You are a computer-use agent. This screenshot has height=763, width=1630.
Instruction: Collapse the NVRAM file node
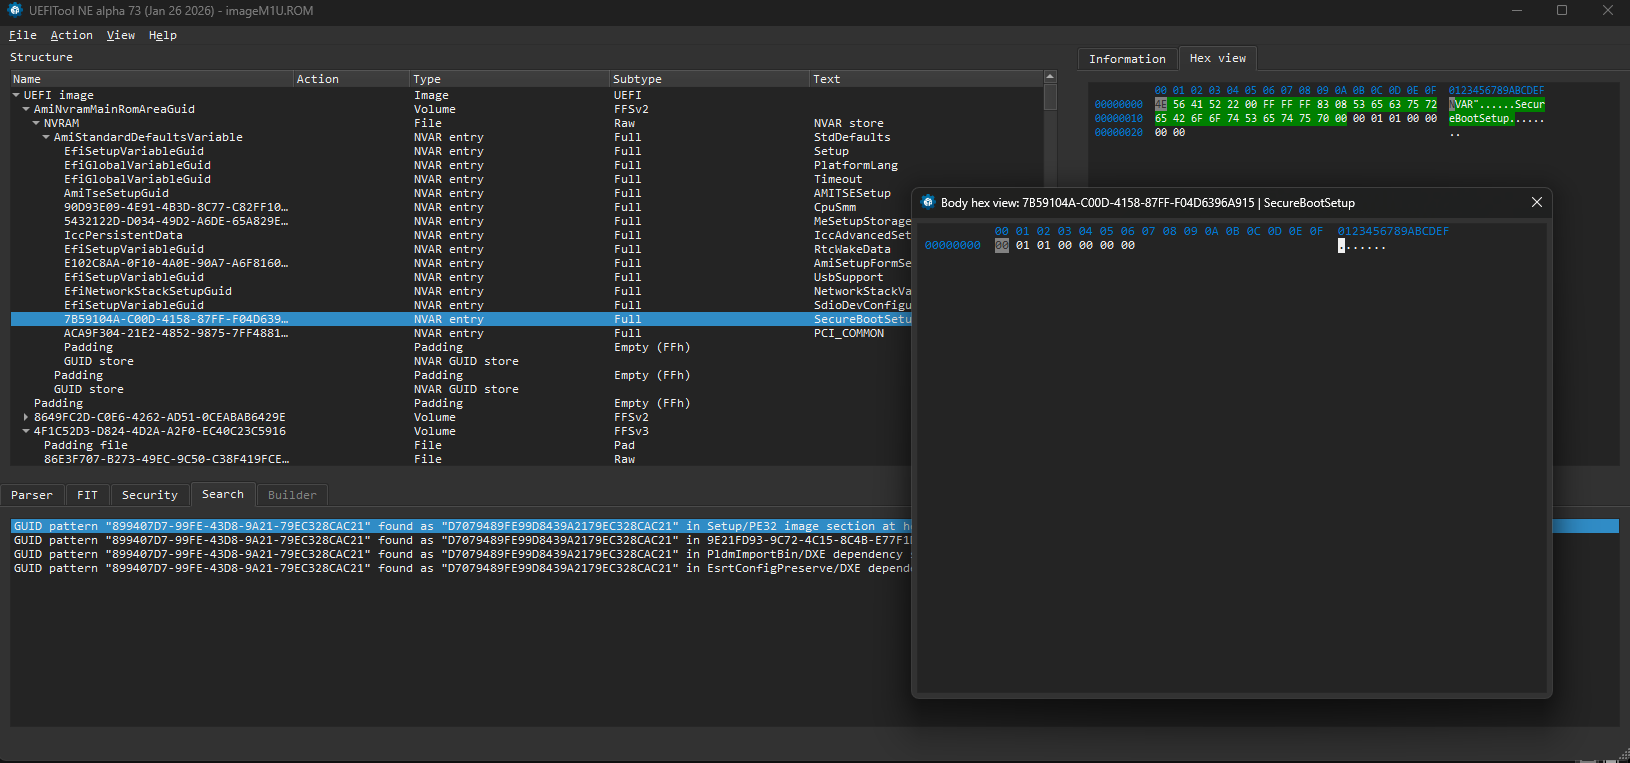click(36, 123)
